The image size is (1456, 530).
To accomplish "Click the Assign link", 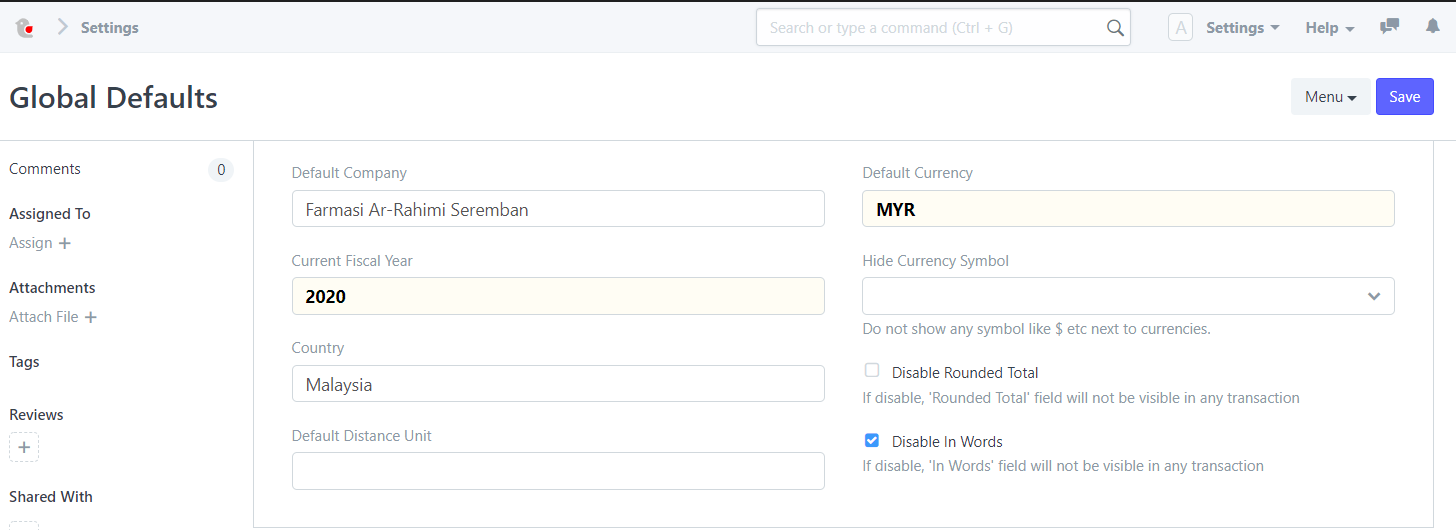I will pos(30,243).
